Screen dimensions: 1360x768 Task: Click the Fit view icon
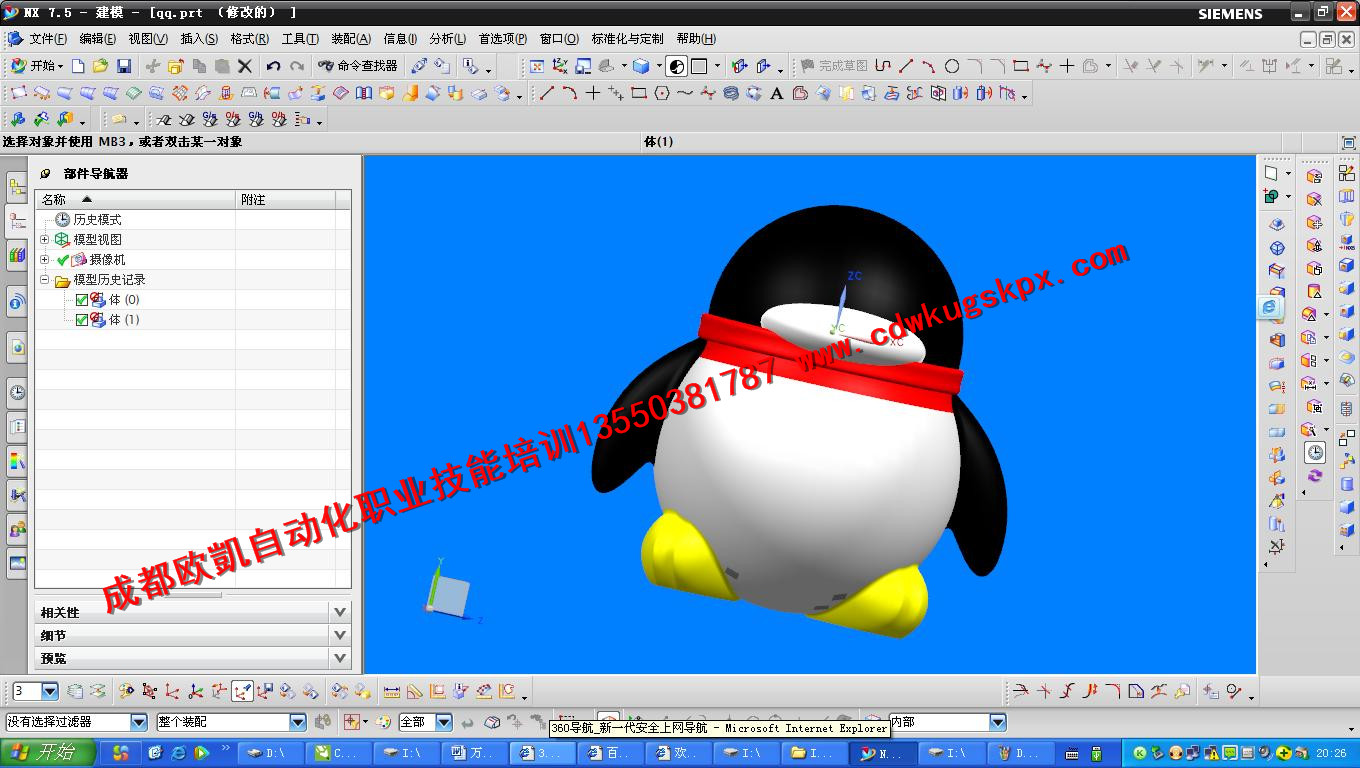(537, 66)
